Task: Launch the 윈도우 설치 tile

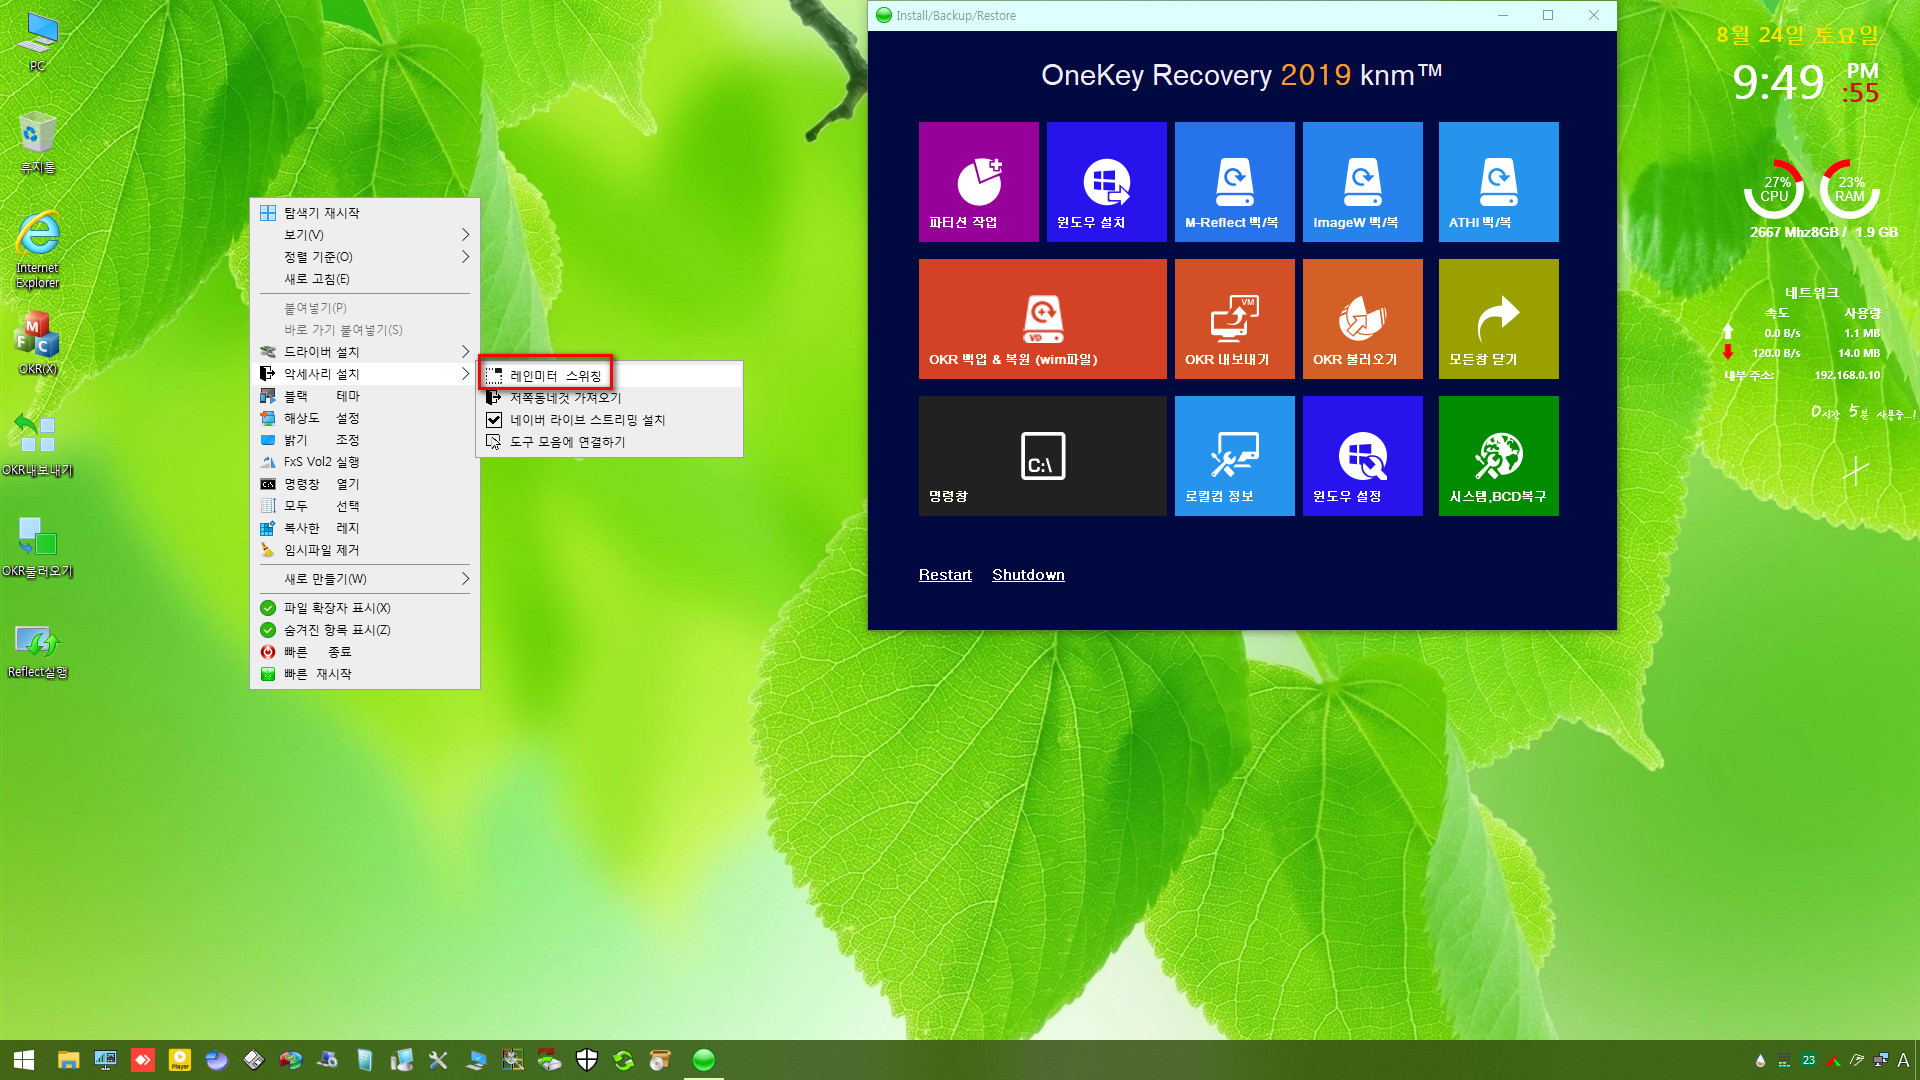Action: tap(1106, 182)
